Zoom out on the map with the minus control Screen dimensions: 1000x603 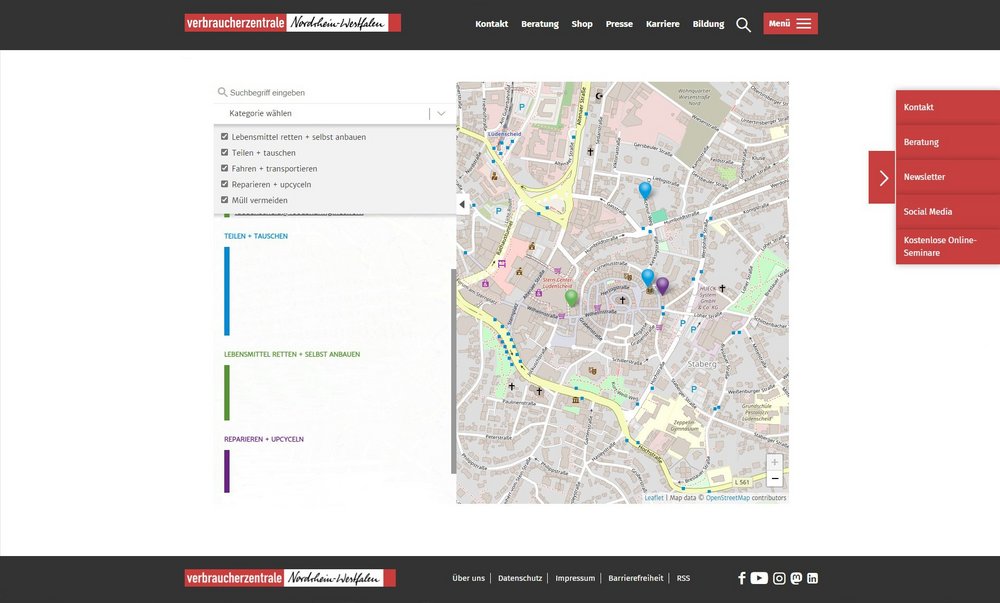774,478
